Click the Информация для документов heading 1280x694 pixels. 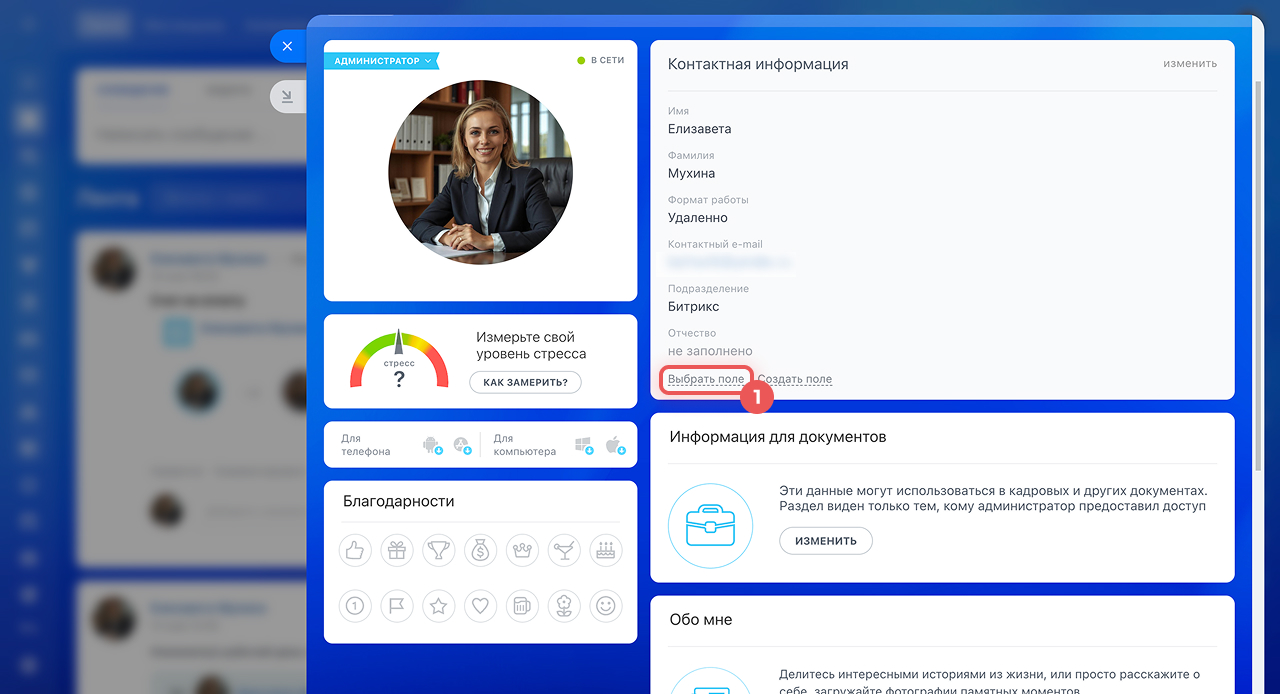[x=778, y=437]
